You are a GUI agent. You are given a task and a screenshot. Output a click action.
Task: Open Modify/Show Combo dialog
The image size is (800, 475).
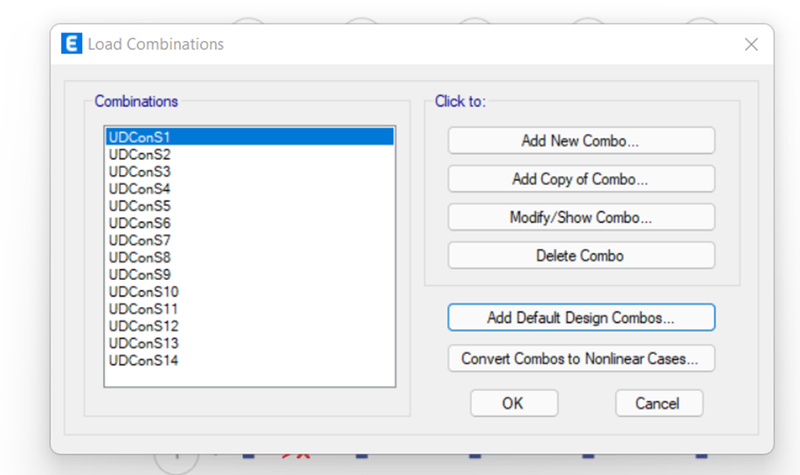[x=581, y=217]
